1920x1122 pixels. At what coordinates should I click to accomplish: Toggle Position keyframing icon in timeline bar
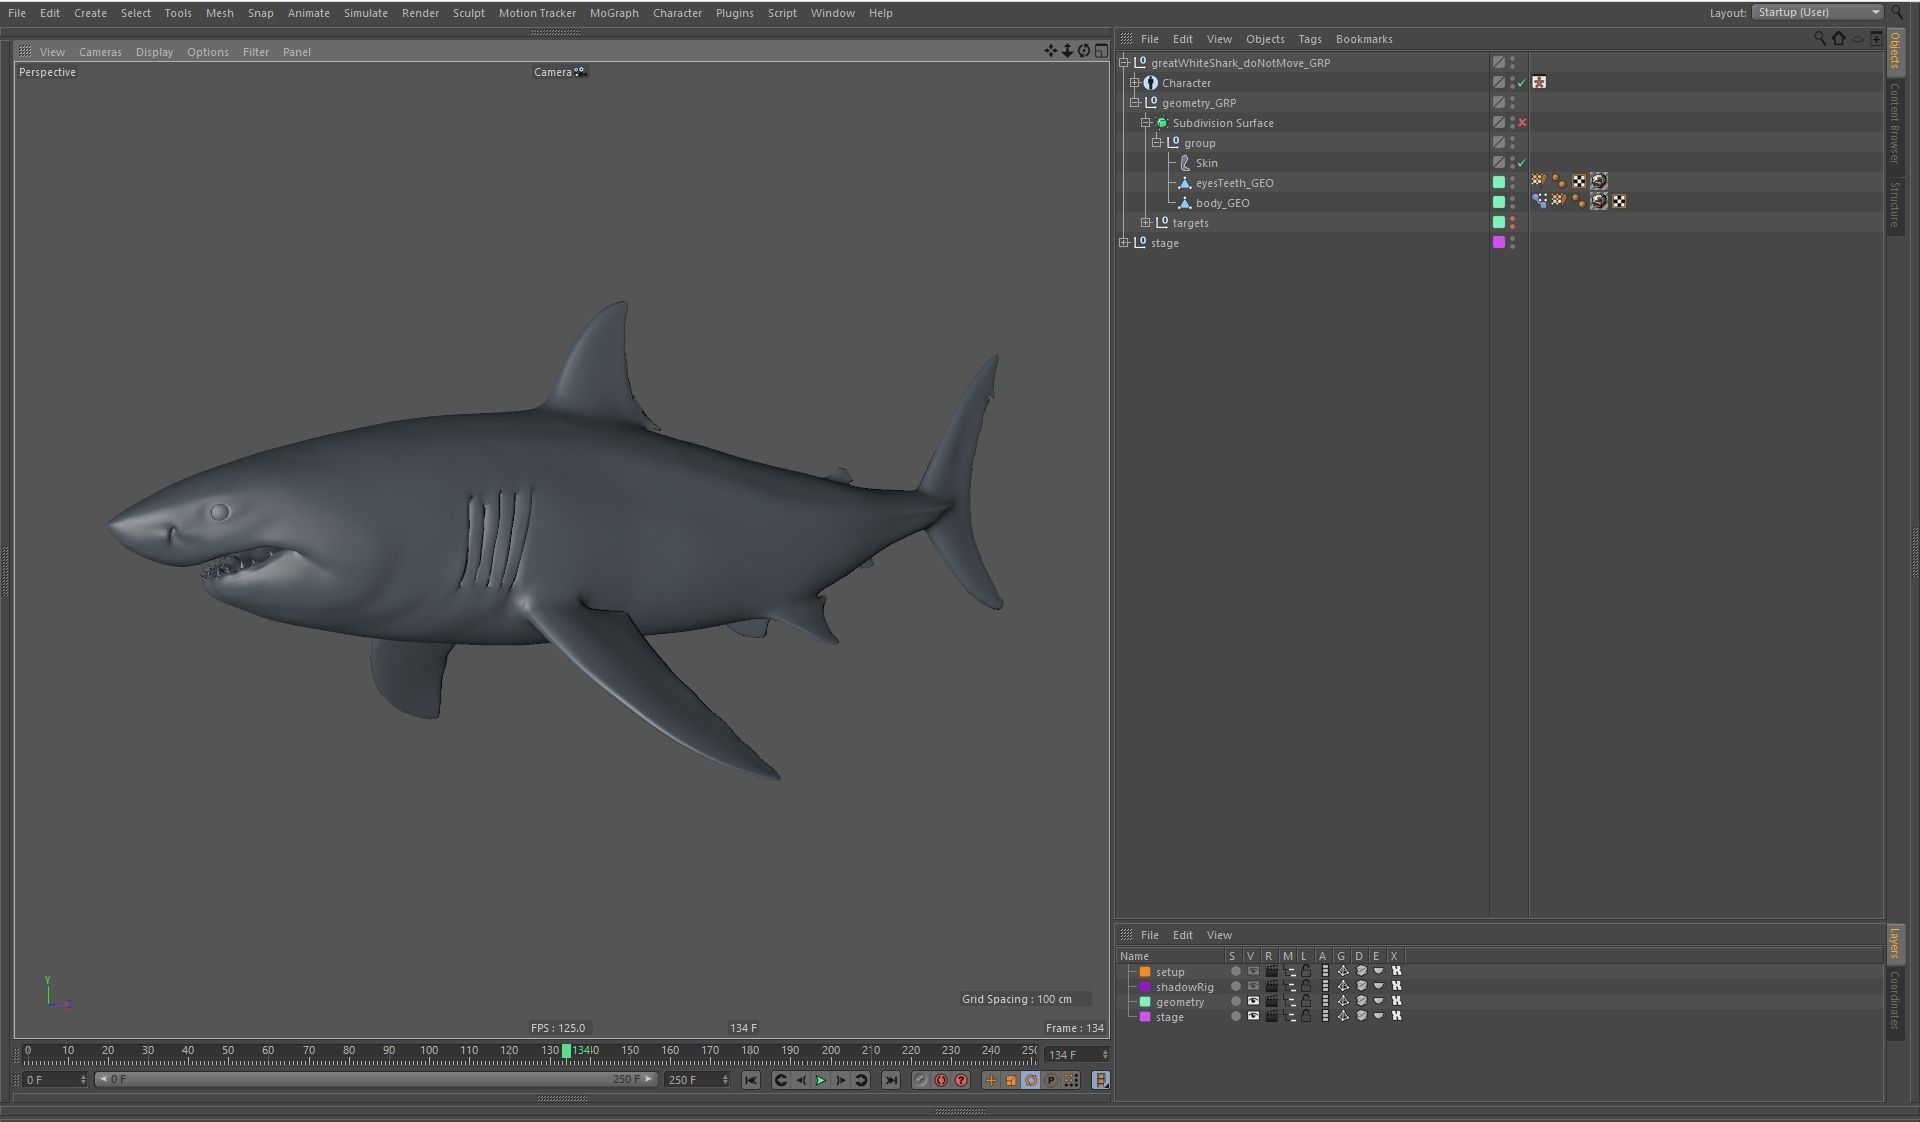pyautogui.click(x=991, y=1080)
